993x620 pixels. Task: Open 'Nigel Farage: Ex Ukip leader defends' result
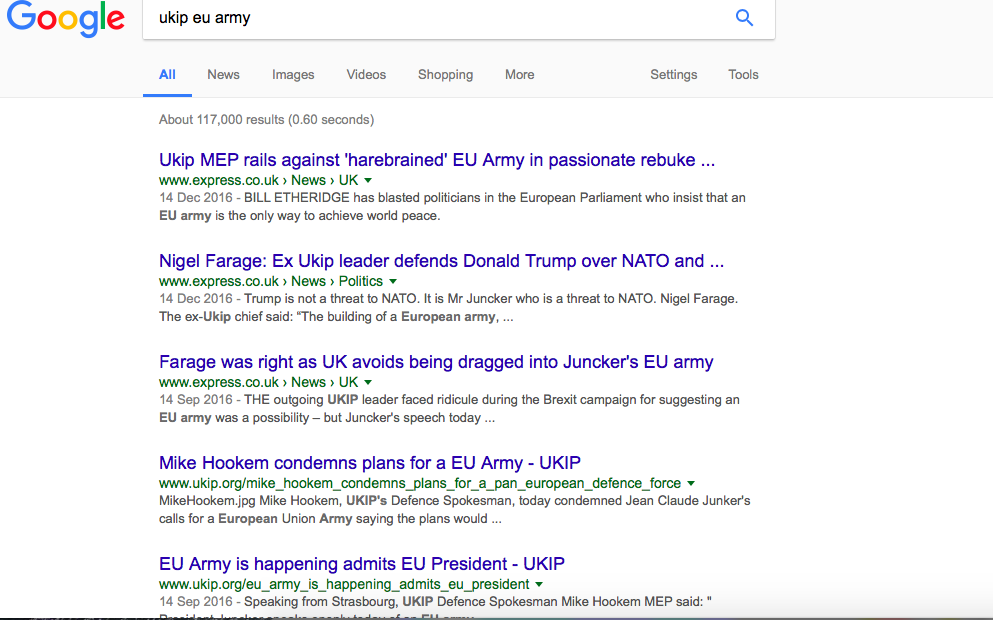[441, 261]
